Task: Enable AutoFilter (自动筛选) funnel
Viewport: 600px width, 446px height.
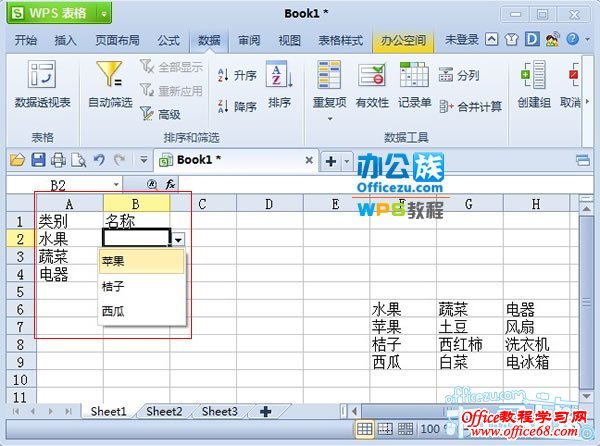Action: point(110,84)
